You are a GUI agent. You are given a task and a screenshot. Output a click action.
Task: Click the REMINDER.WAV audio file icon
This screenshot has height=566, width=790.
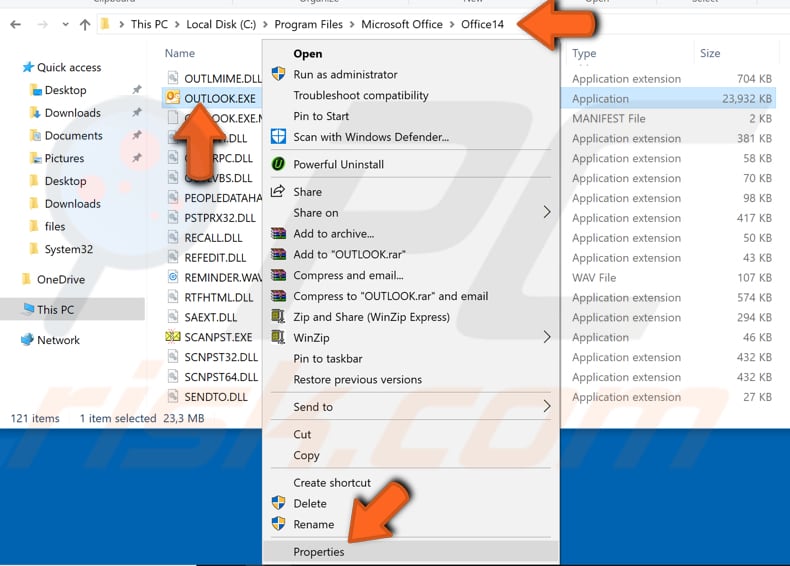pos(173,277)
